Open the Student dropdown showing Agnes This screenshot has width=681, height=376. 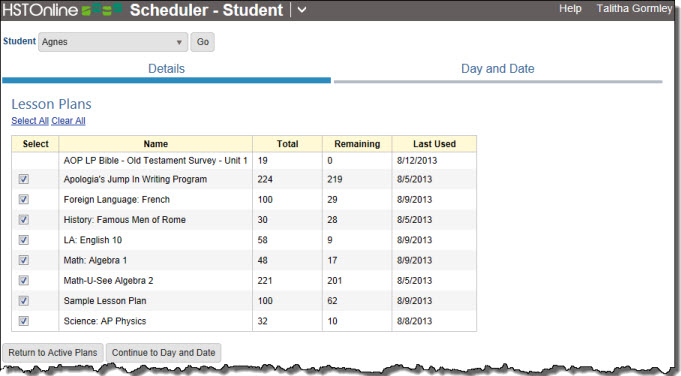tap(113, 42)
